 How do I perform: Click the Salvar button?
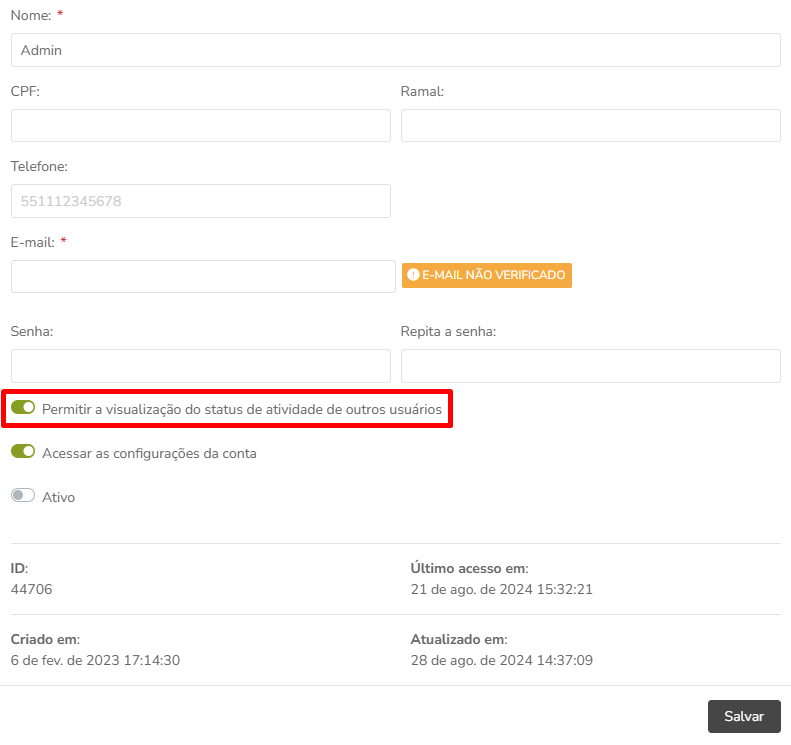coord(744,716)
